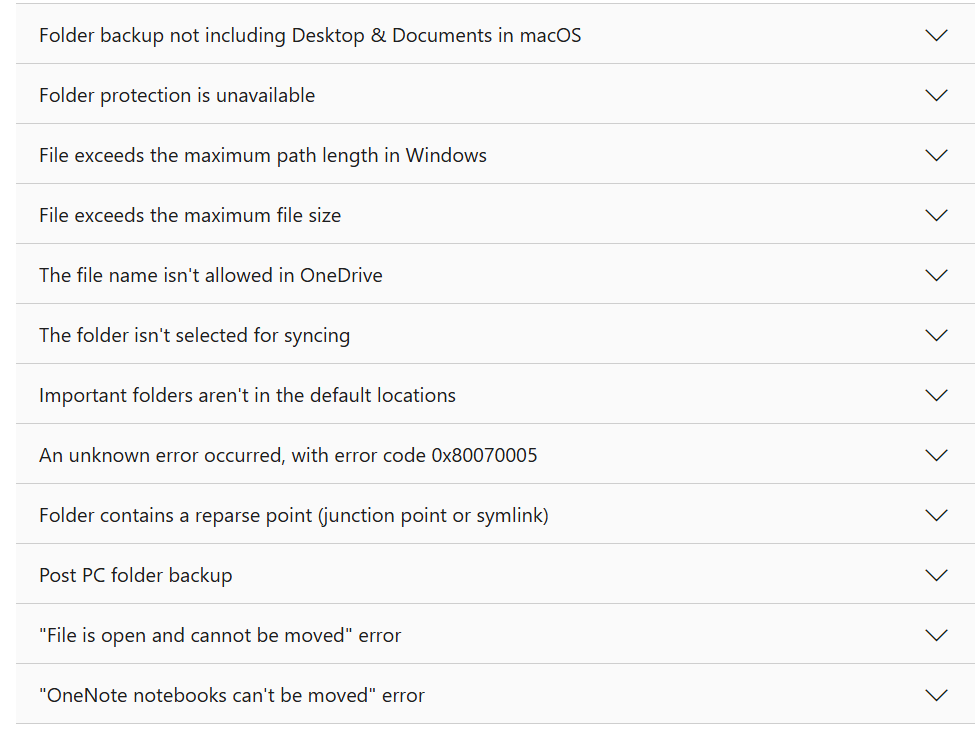The image size is (975, 729).
Task: Click the error code 0x80070005 heading text
Action: [289, 454]
